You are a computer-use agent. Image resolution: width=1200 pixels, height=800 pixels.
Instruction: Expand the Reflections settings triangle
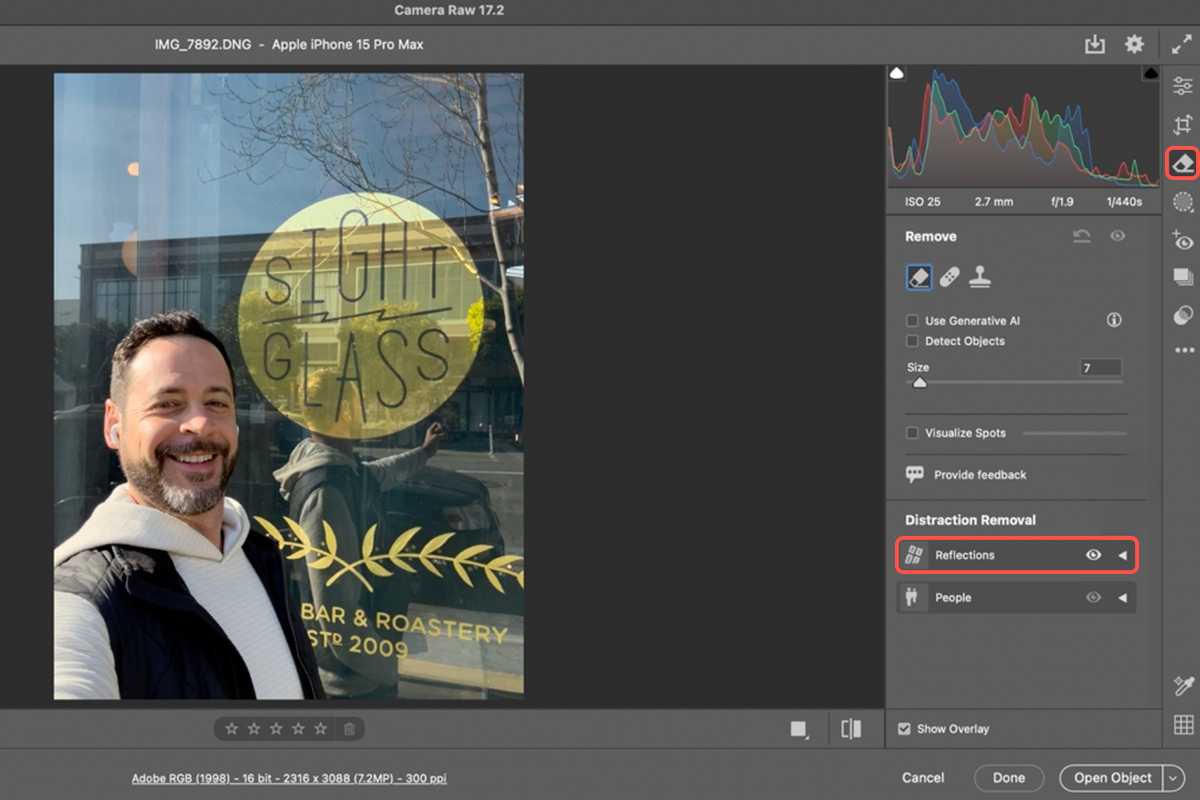click(1124, 555)
